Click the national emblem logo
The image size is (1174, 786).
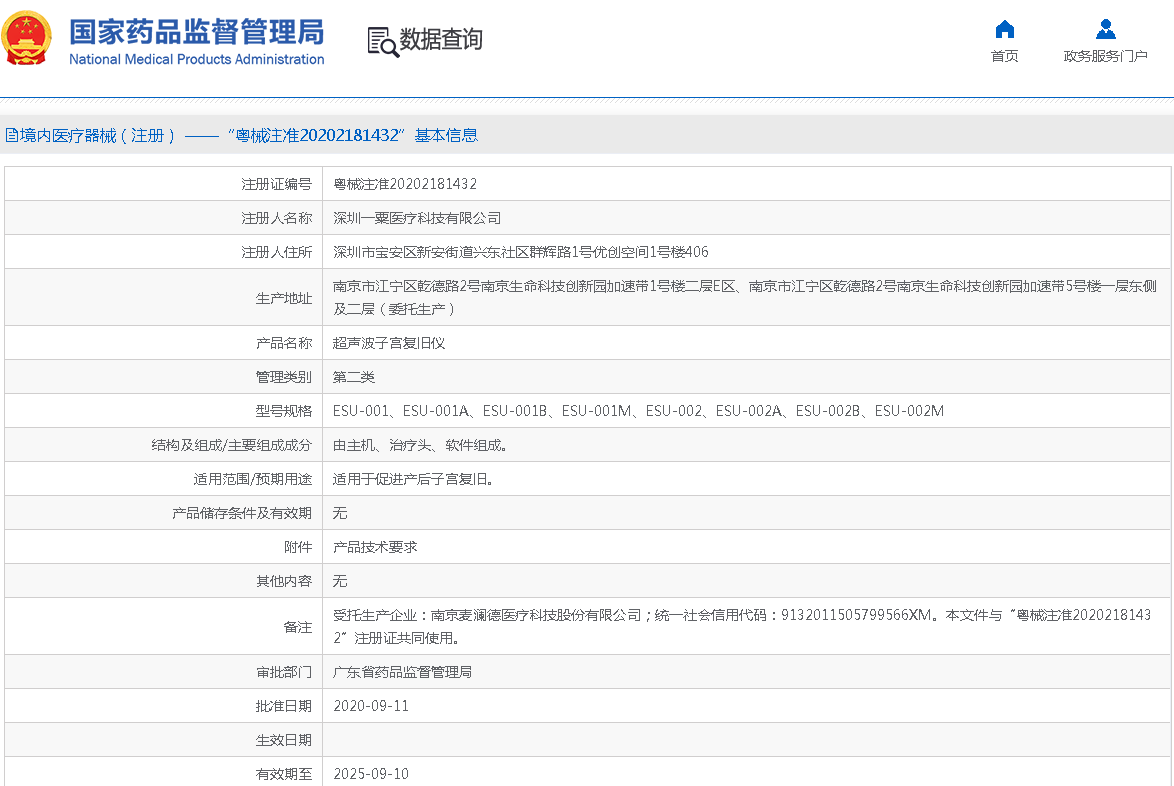[28, 39]
